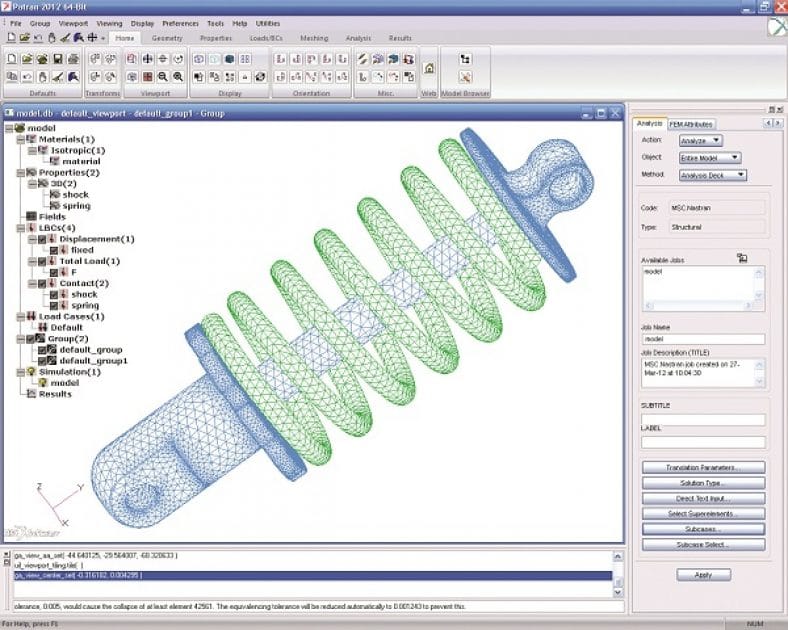Image resolution: width=788 pixels, height=630 pixels.
Task: Toggle the default_group checkbox
Action: pyautogui.click(x=43, y=350)
